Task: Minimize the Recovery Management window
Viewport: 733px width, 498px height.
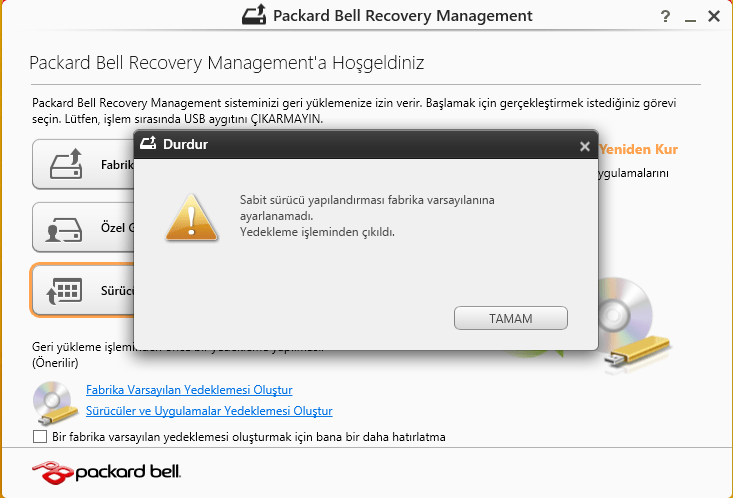Action: [x=690, y=17]
